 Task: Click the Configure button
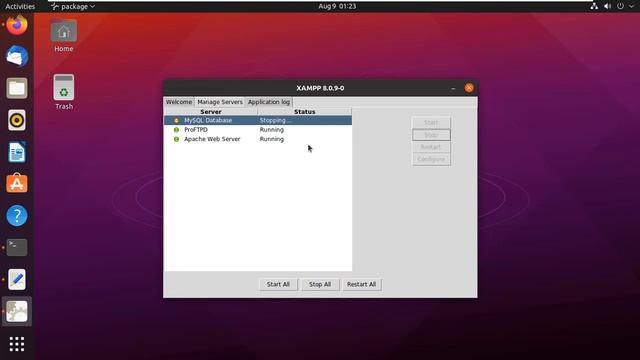click(x=431, y=159)
